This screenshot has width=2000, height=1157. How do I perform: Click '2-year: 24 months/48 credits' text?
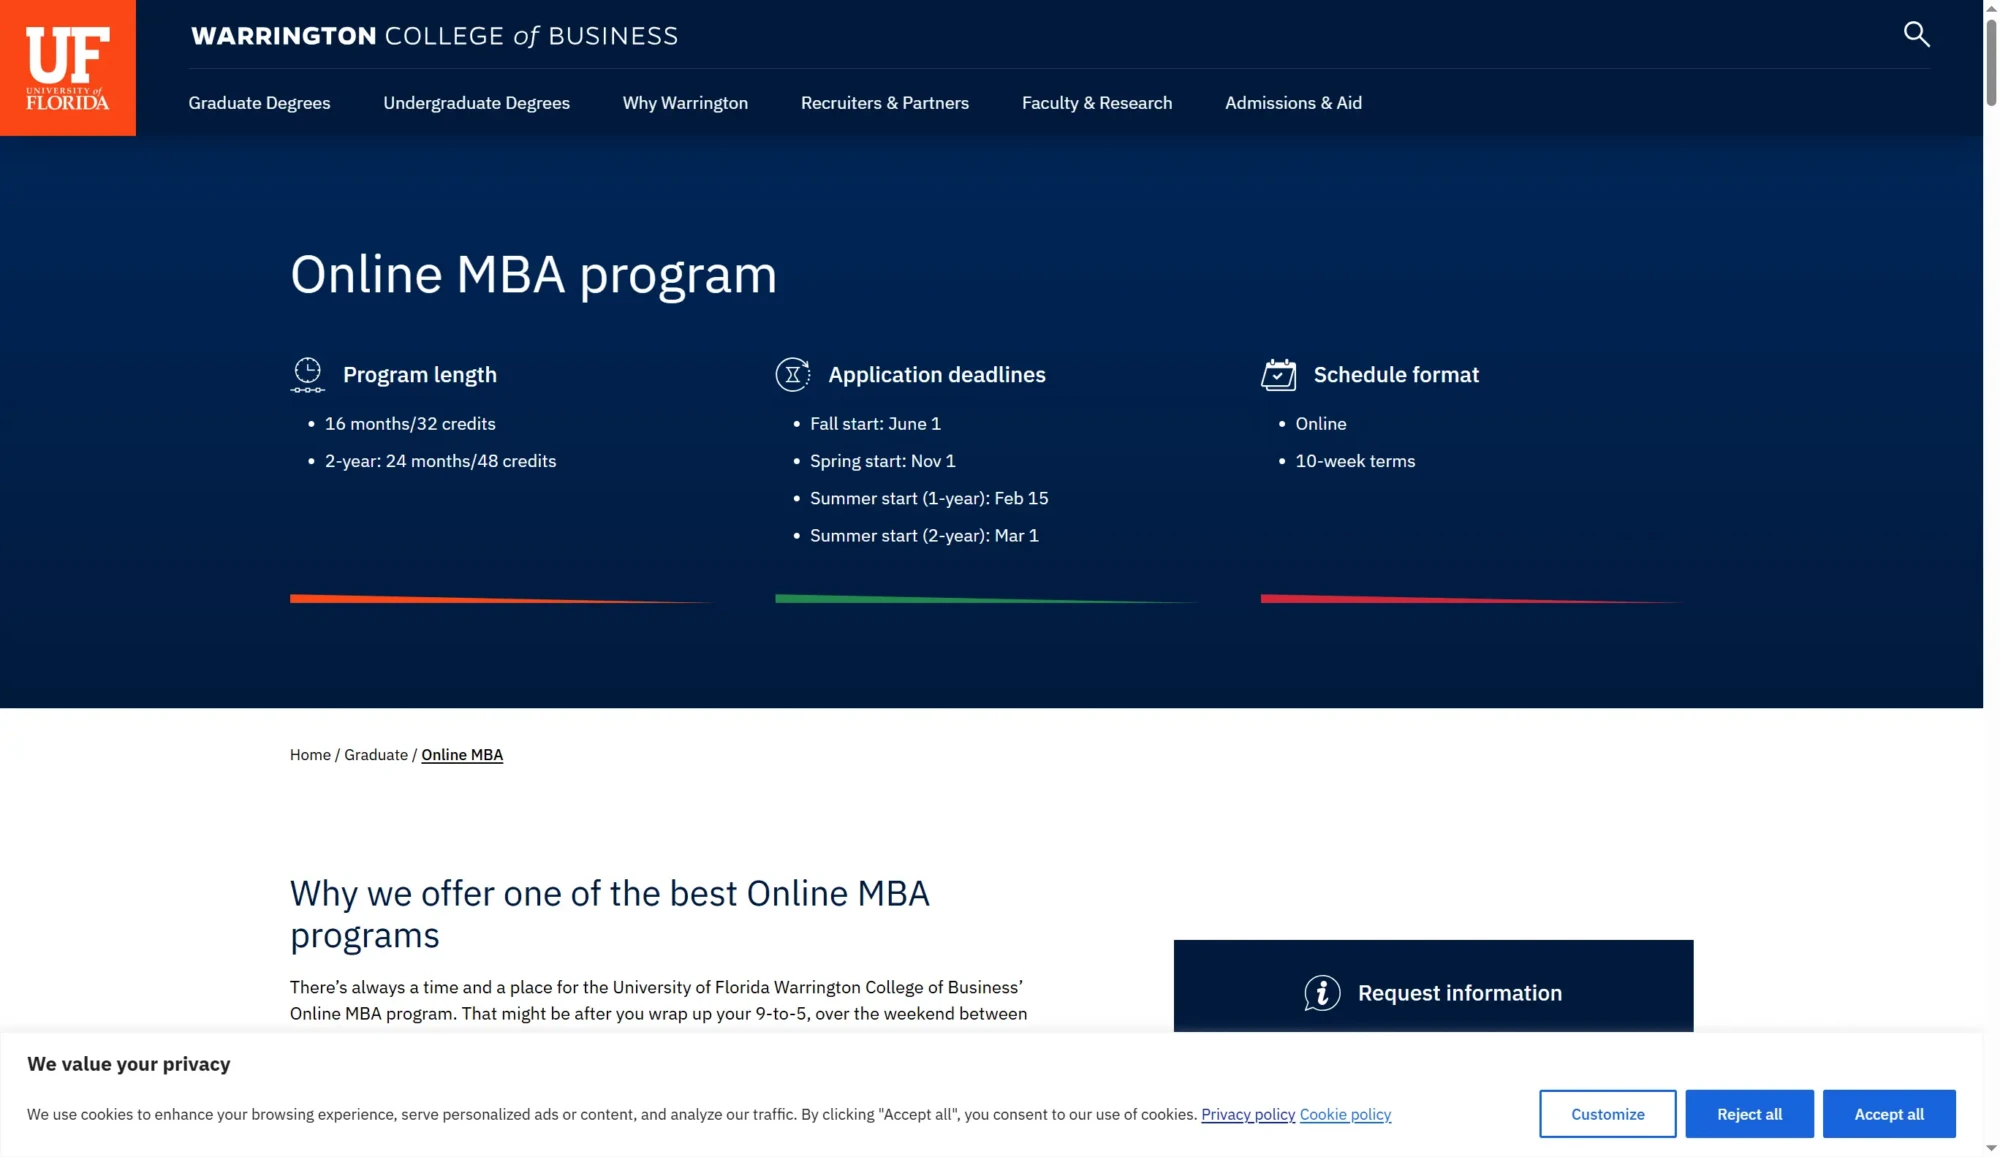(440, 461)
